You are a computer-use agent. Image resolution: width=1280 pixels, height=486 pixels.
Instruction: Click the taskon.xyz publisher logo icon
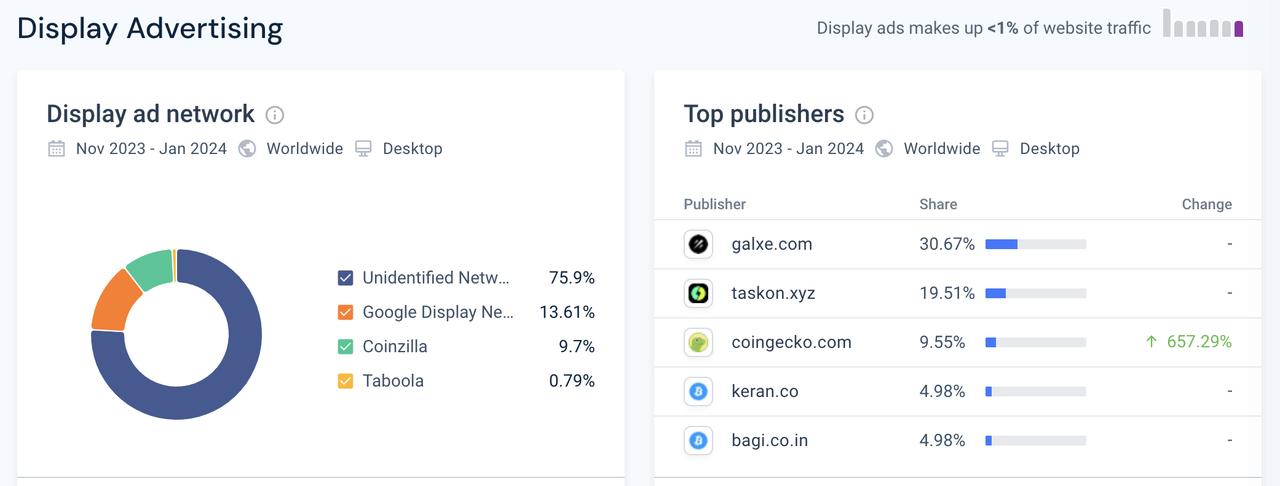tap(698, 293)
